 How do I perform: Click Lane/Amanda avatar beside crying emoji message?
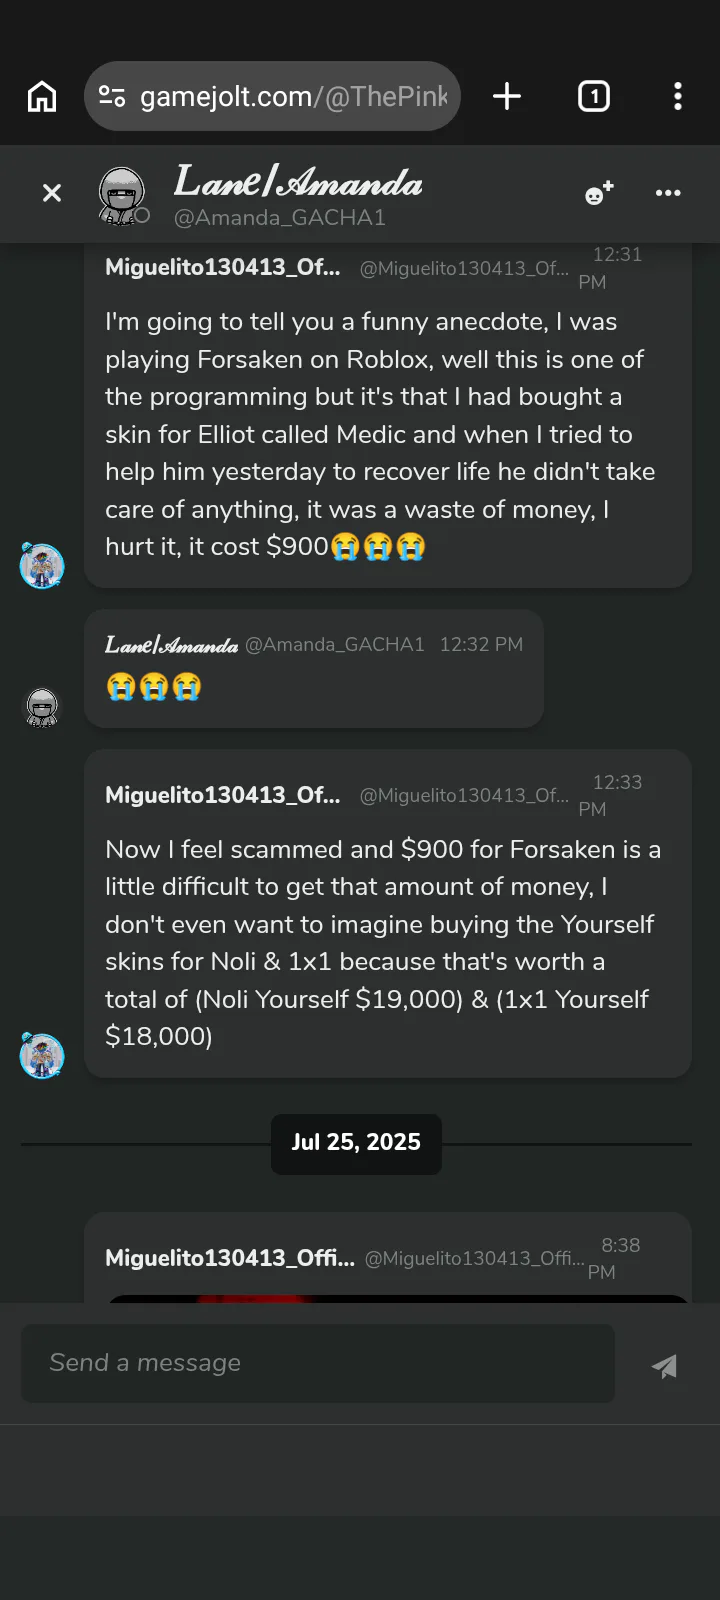[x=42, y=707]
